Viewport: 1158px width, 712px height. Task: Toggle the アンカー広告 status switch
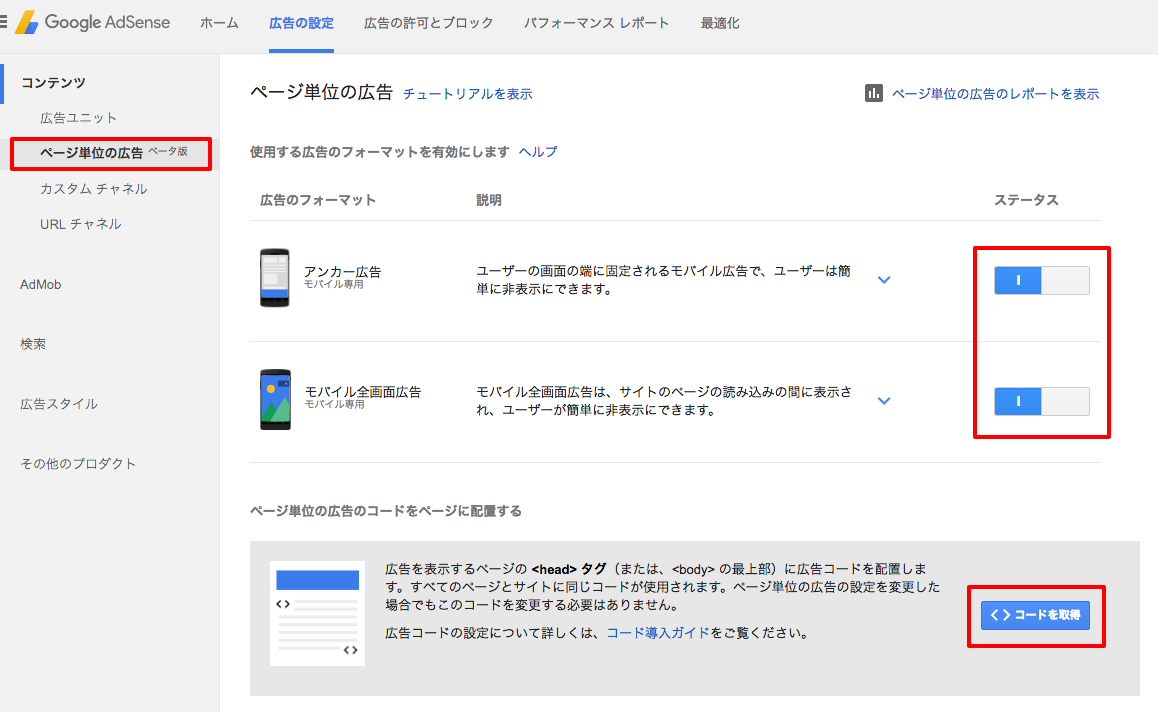click(x=1041, y=281)
